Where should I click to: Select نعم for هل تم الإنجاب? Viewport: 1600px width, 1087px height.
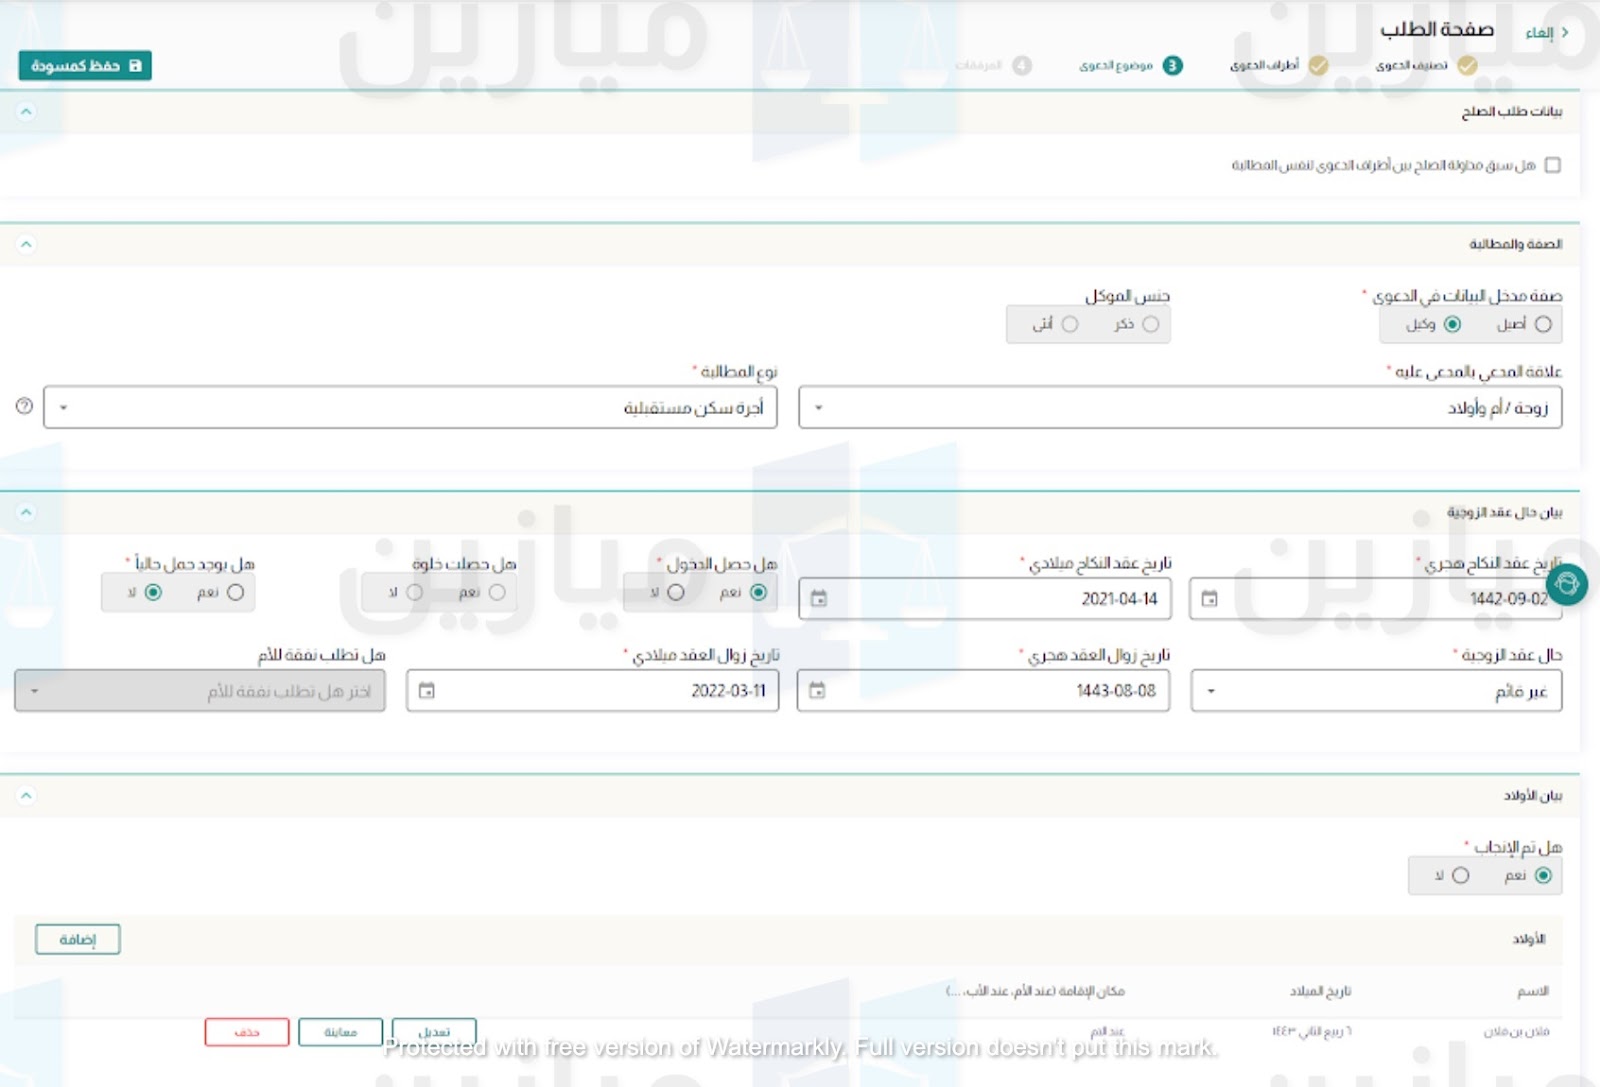point(1543,876)
